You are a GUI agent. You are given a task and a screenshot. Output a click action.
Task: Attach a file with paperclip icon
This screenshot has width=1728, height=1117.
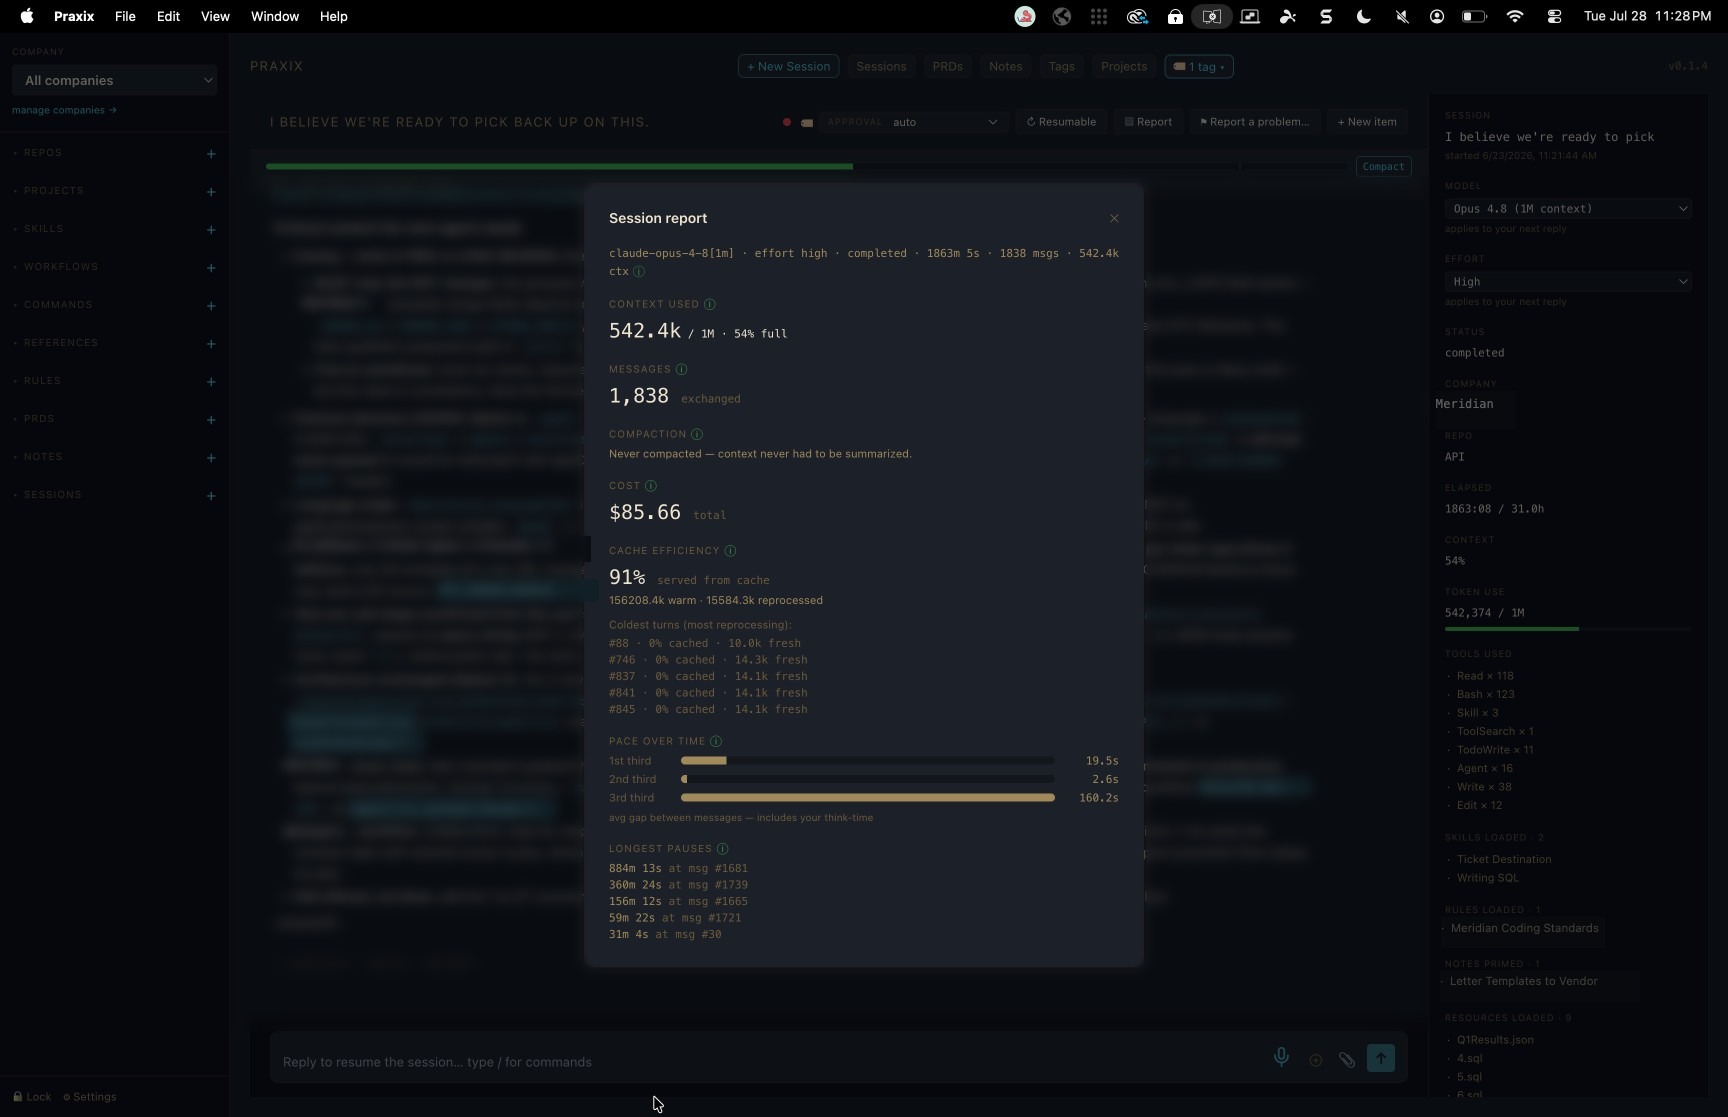coord(1347,1060)
